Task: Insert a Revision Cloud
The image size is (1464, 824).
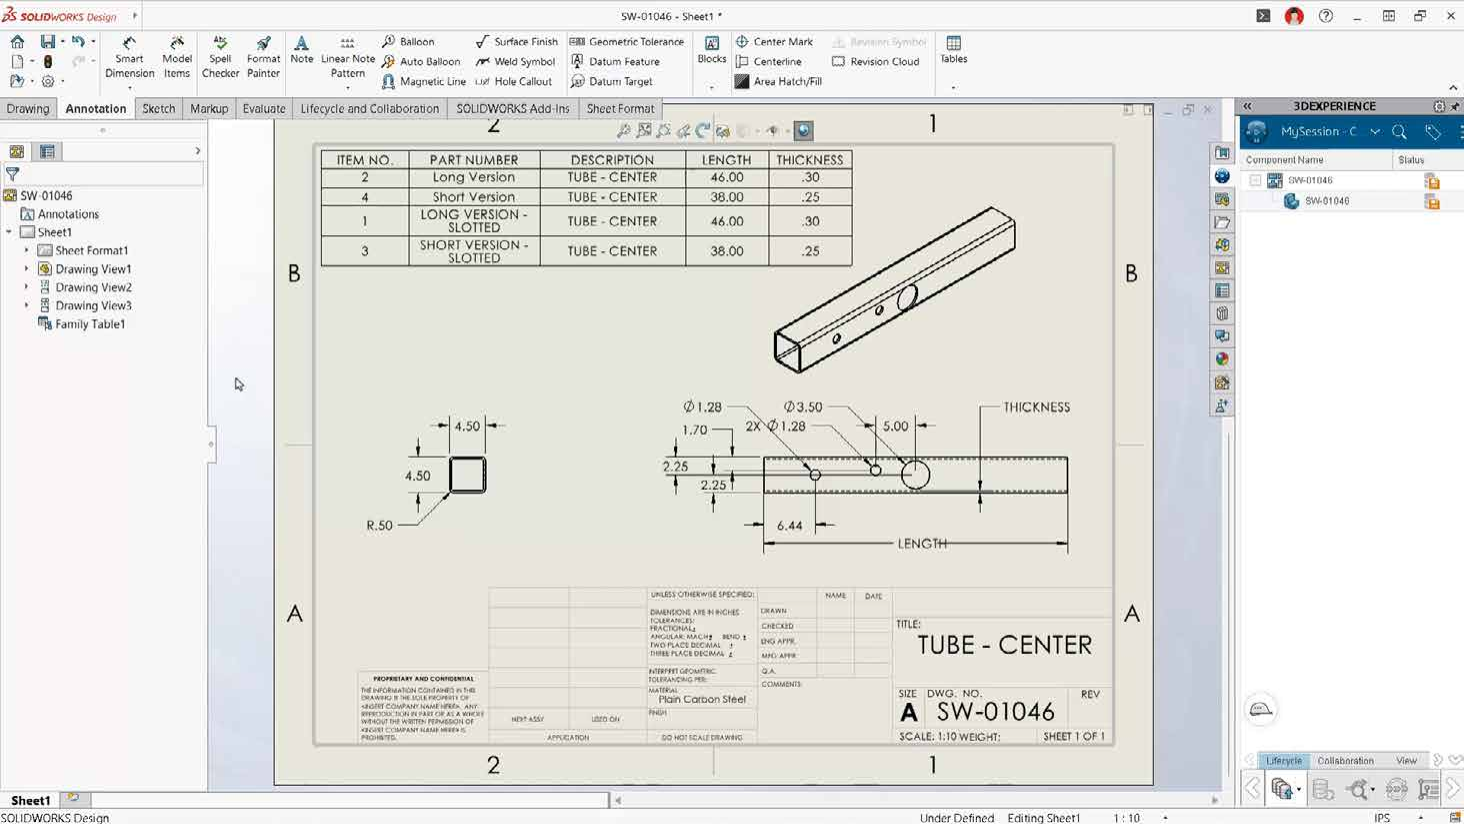Action: click(x=875, y=62)
